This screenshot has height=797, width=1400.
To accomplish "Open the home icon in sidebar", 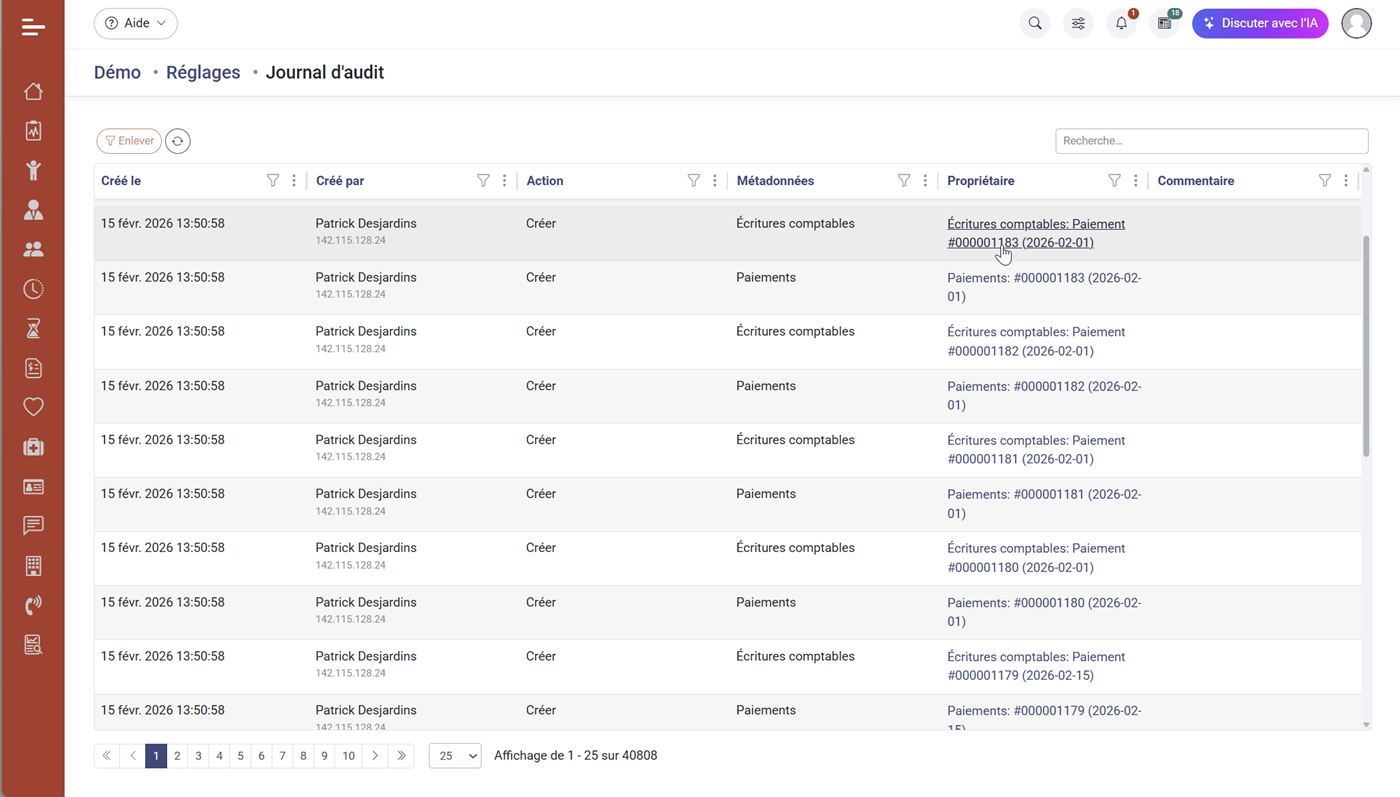I will 33,92.
